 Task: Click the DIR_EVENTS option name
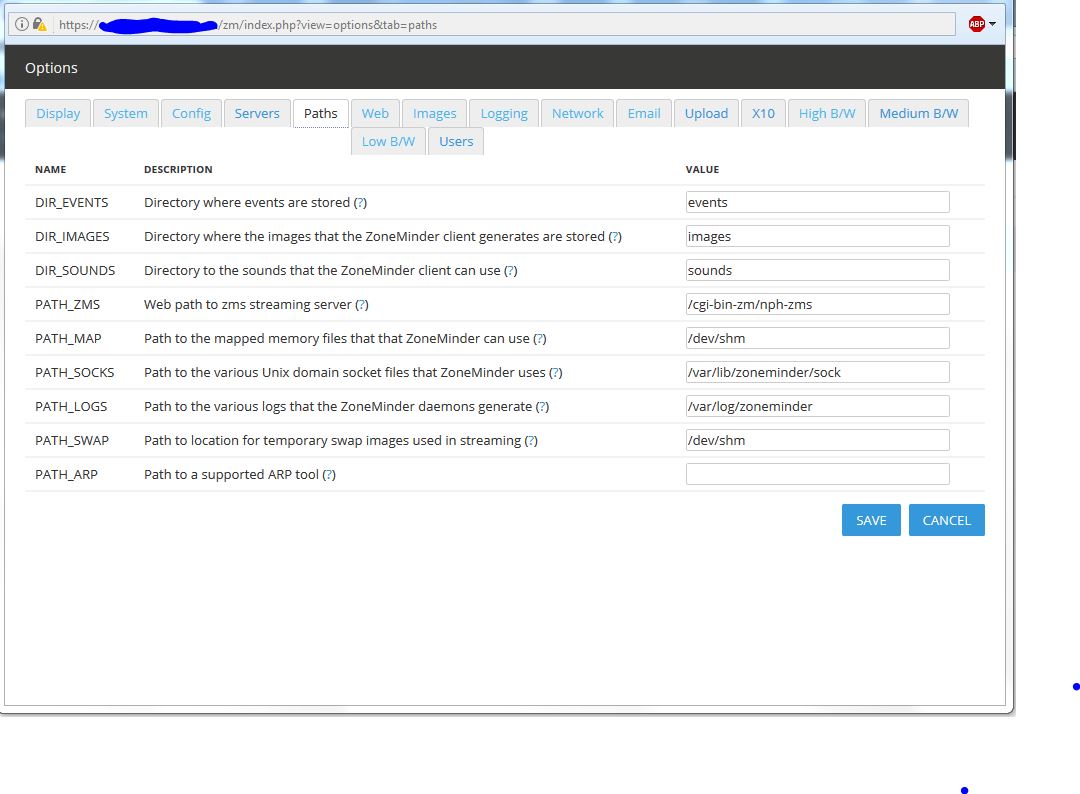(72, 202)
